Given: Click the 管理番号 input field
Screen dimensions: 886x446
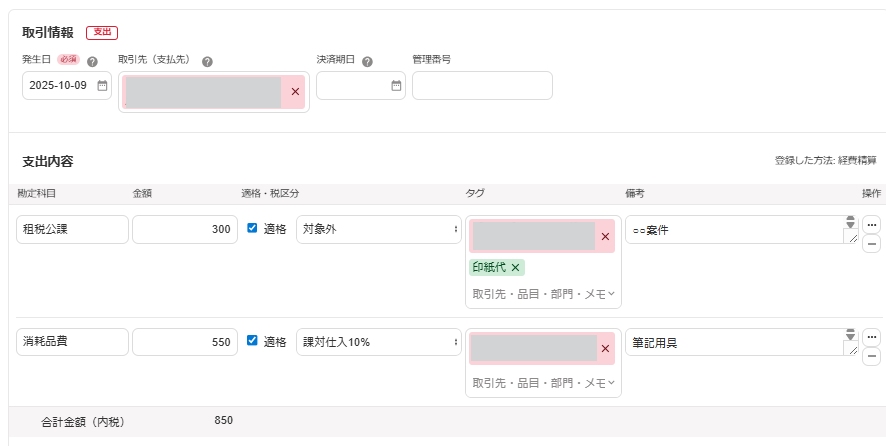Looking at the screenshot, I should (482, 86).
